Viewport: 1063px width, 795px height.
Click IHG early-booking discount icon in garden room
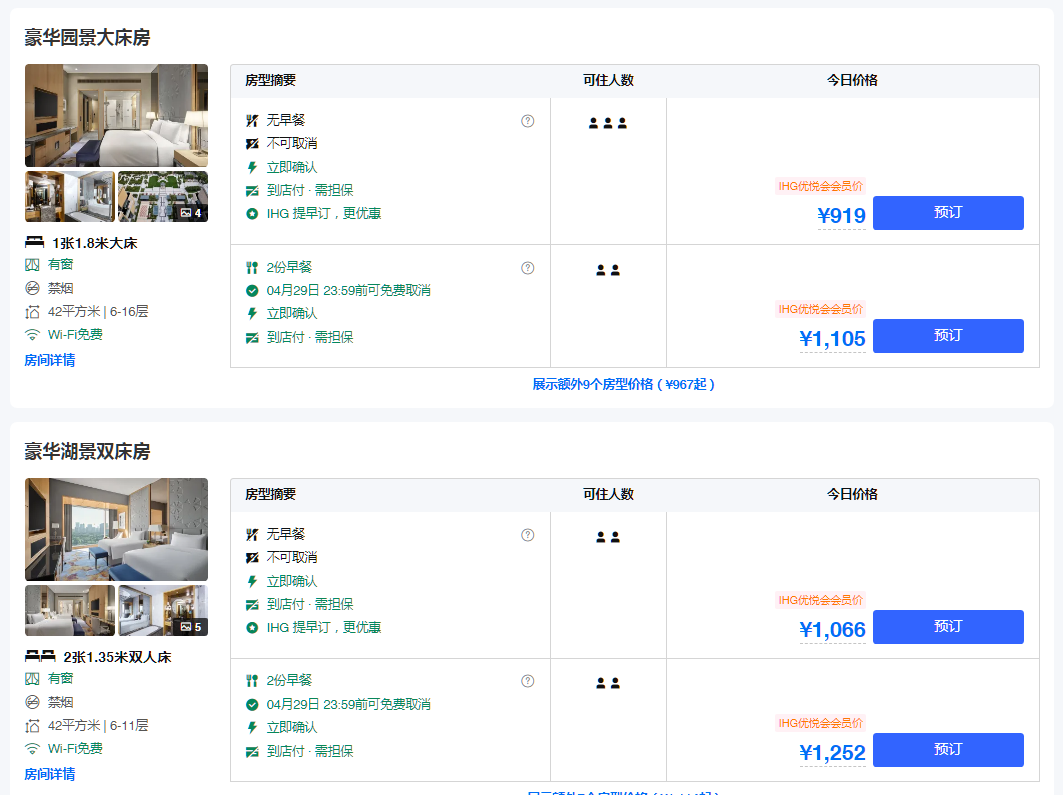(x=252, y=213)
